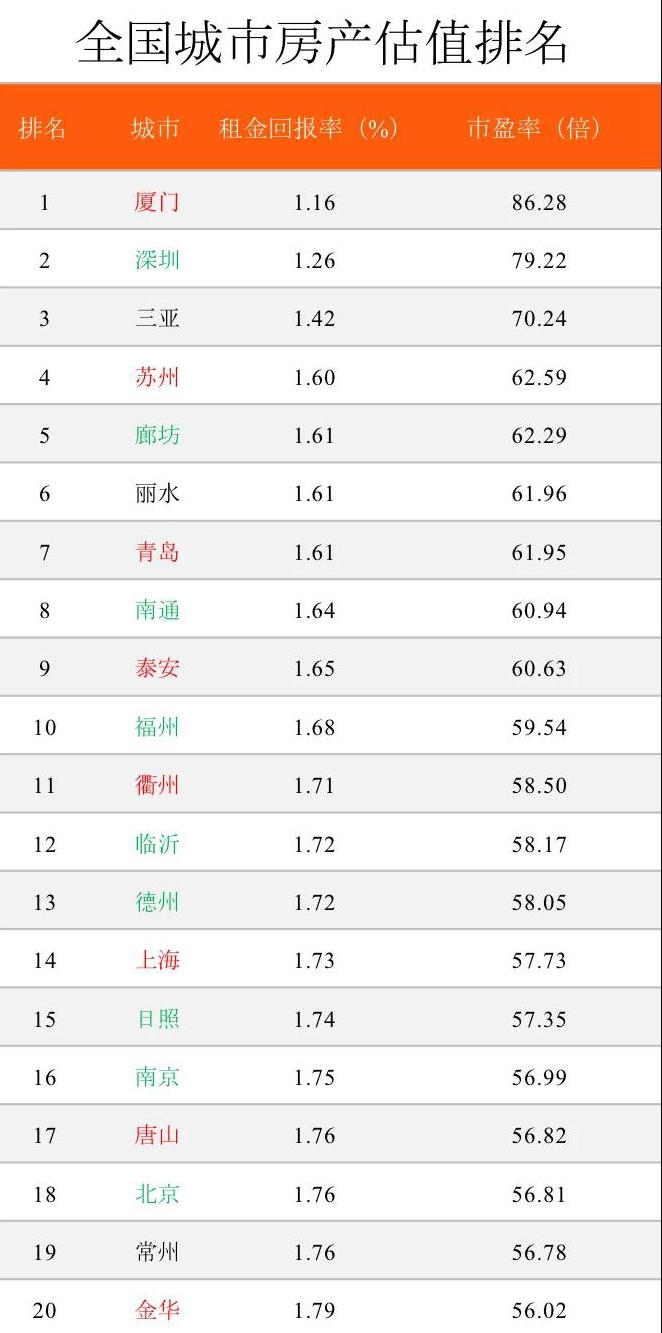The height and width of the screenshot is (1333, 662).
Task: Click the 59.54 value in 福州 row
Action: pos(539,728)
